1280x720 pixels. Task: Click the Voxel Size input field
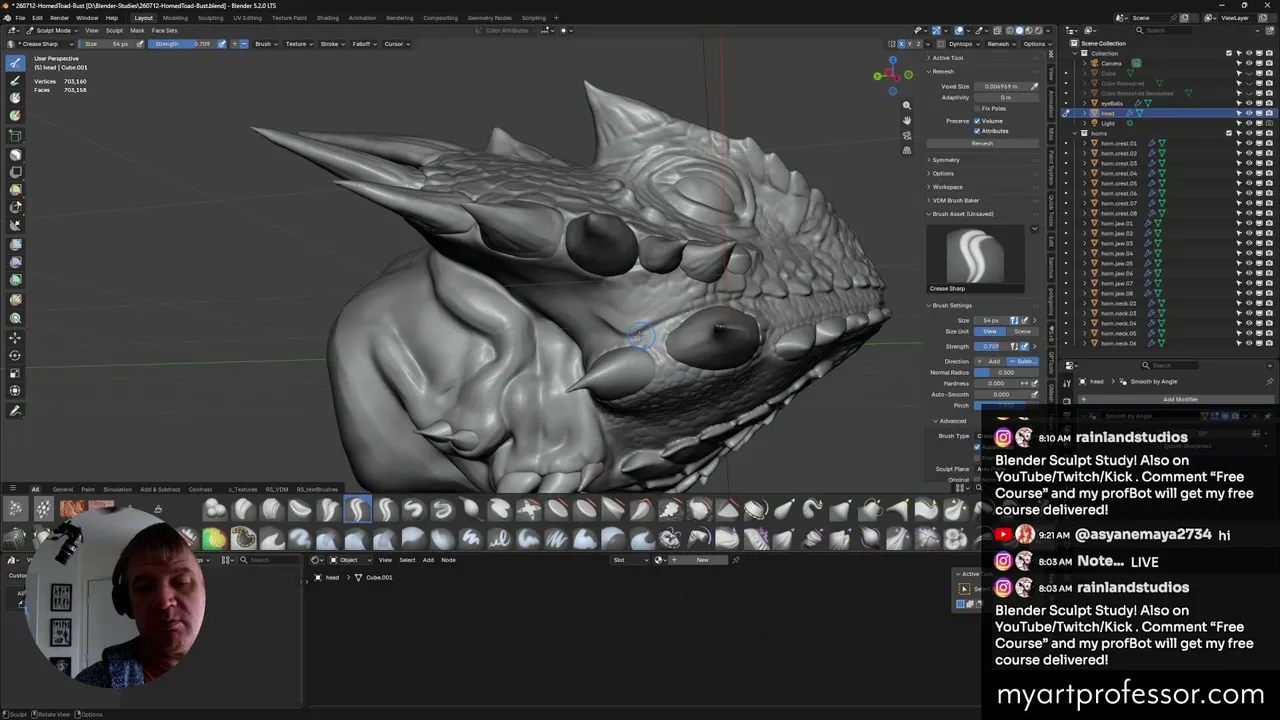[x=1000, y=86]
